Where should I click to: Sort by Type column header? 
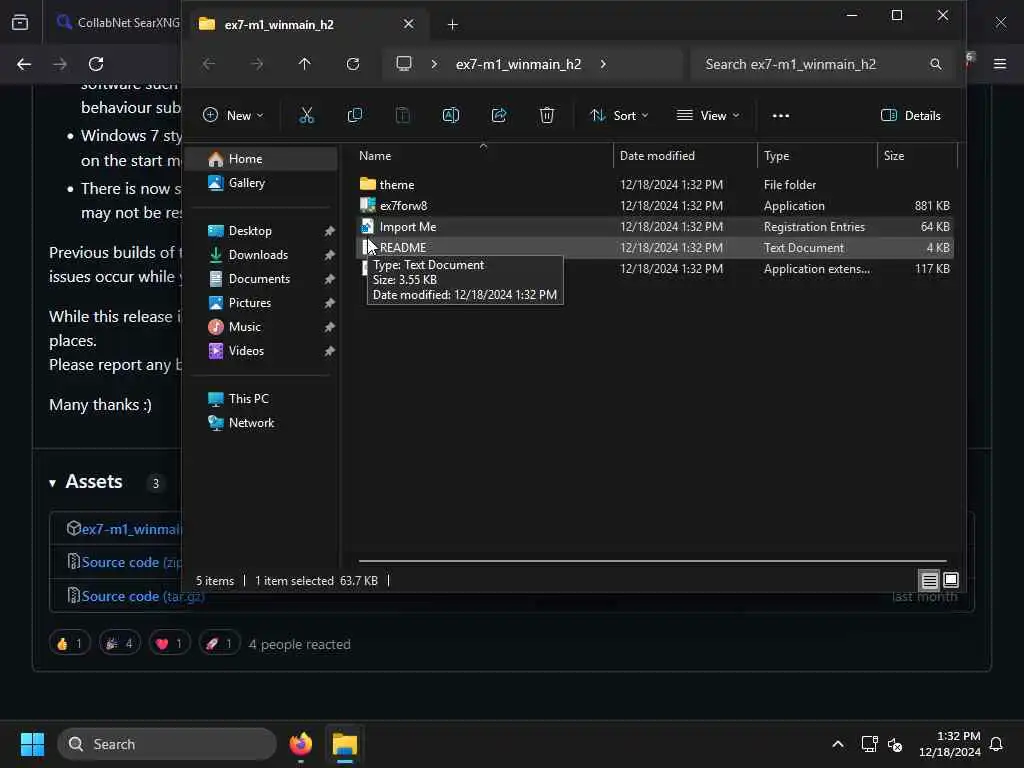pyautogui.click(x=818, y=155)
